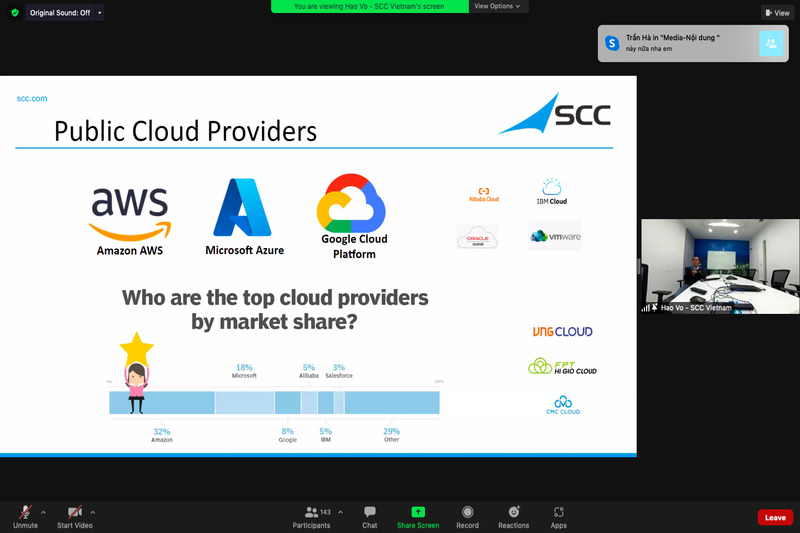The height and width of the screenshot is (533, 800).
Task: Click the scc.com link on slide
Action: [x=32, y=98]
